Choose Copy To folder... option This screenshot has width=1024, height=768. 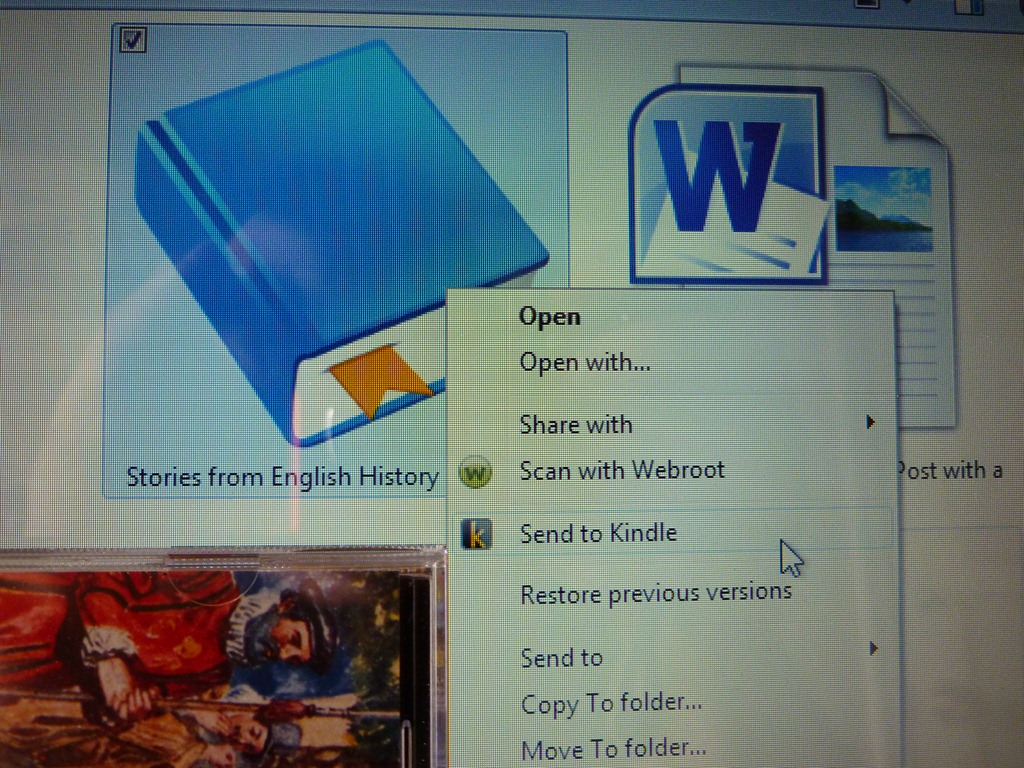[611, 704]
